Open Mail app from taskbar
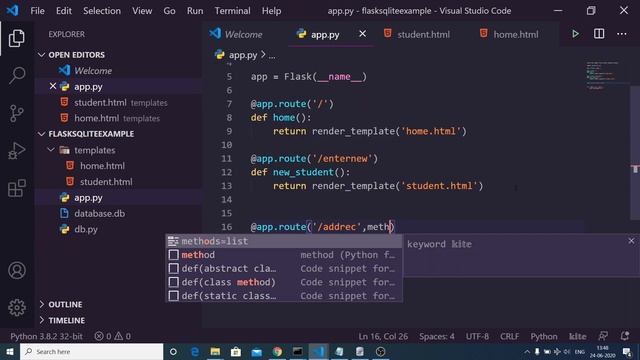The width and height of the screenshot is (640, 360). [257, 351]
